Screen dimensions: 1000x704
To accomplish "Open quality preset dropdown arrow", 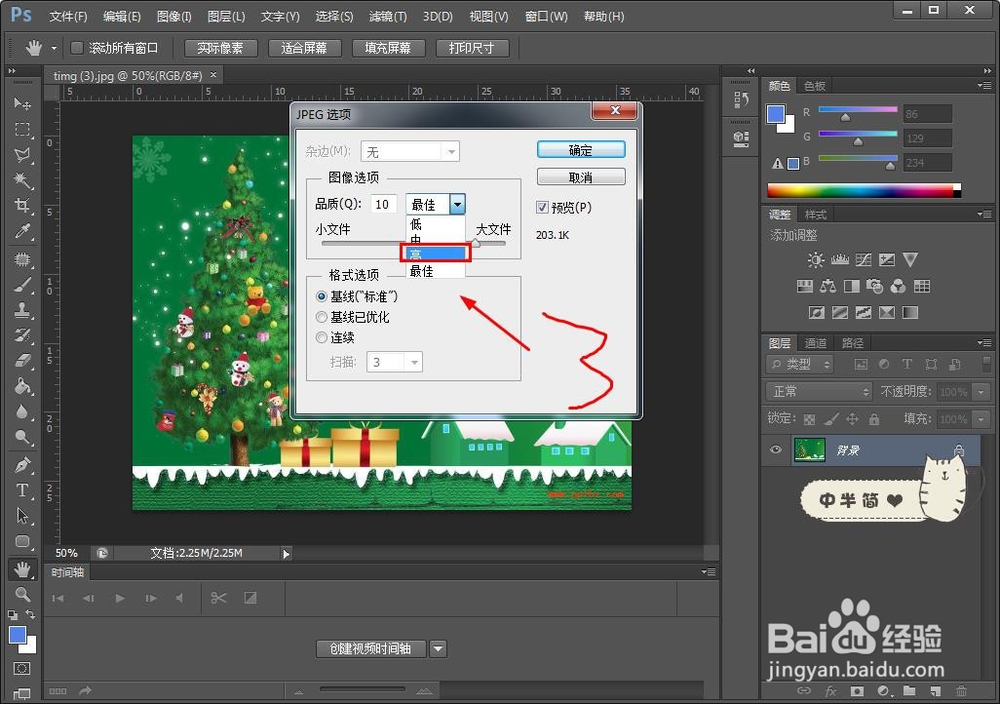I will [x=457, y=204].
